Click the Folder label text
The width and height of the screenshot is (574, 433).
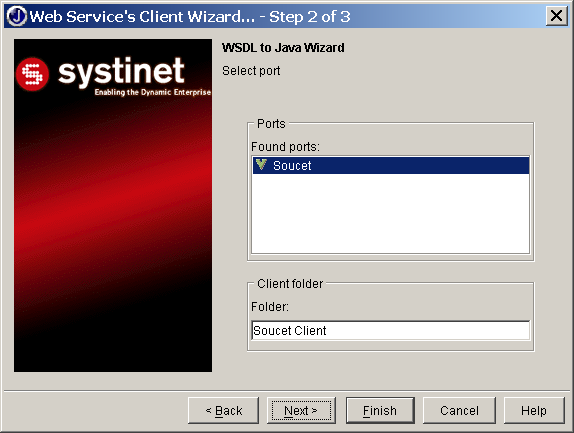click(269, 307)
